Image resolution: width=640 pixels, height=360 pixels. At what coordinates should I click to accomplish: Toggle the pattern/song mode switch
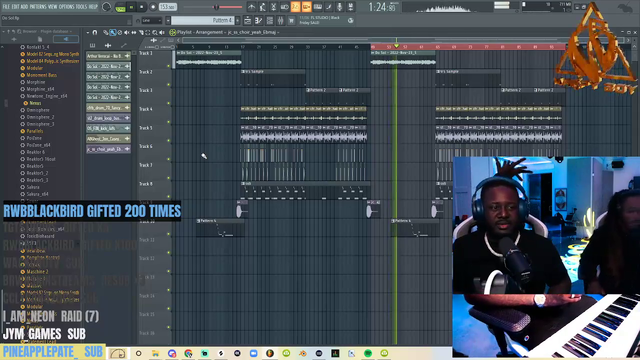[x=120, y=7]
